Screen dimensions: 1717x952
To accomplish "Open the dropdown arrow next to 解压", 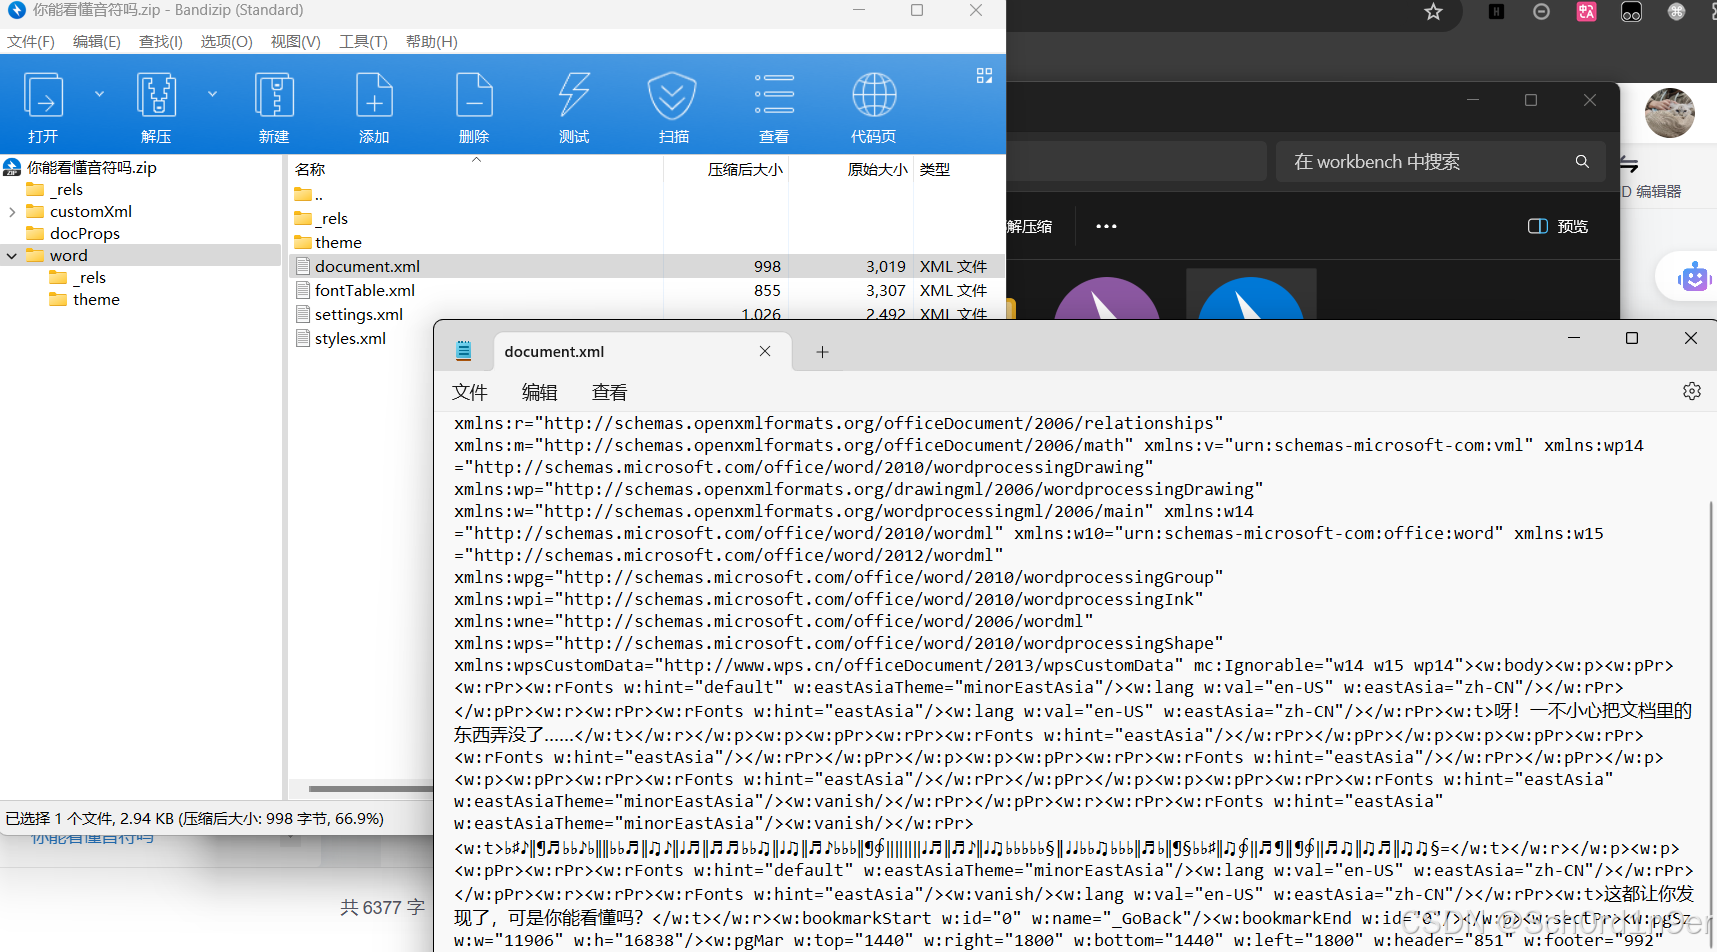I will click(212, 94).
